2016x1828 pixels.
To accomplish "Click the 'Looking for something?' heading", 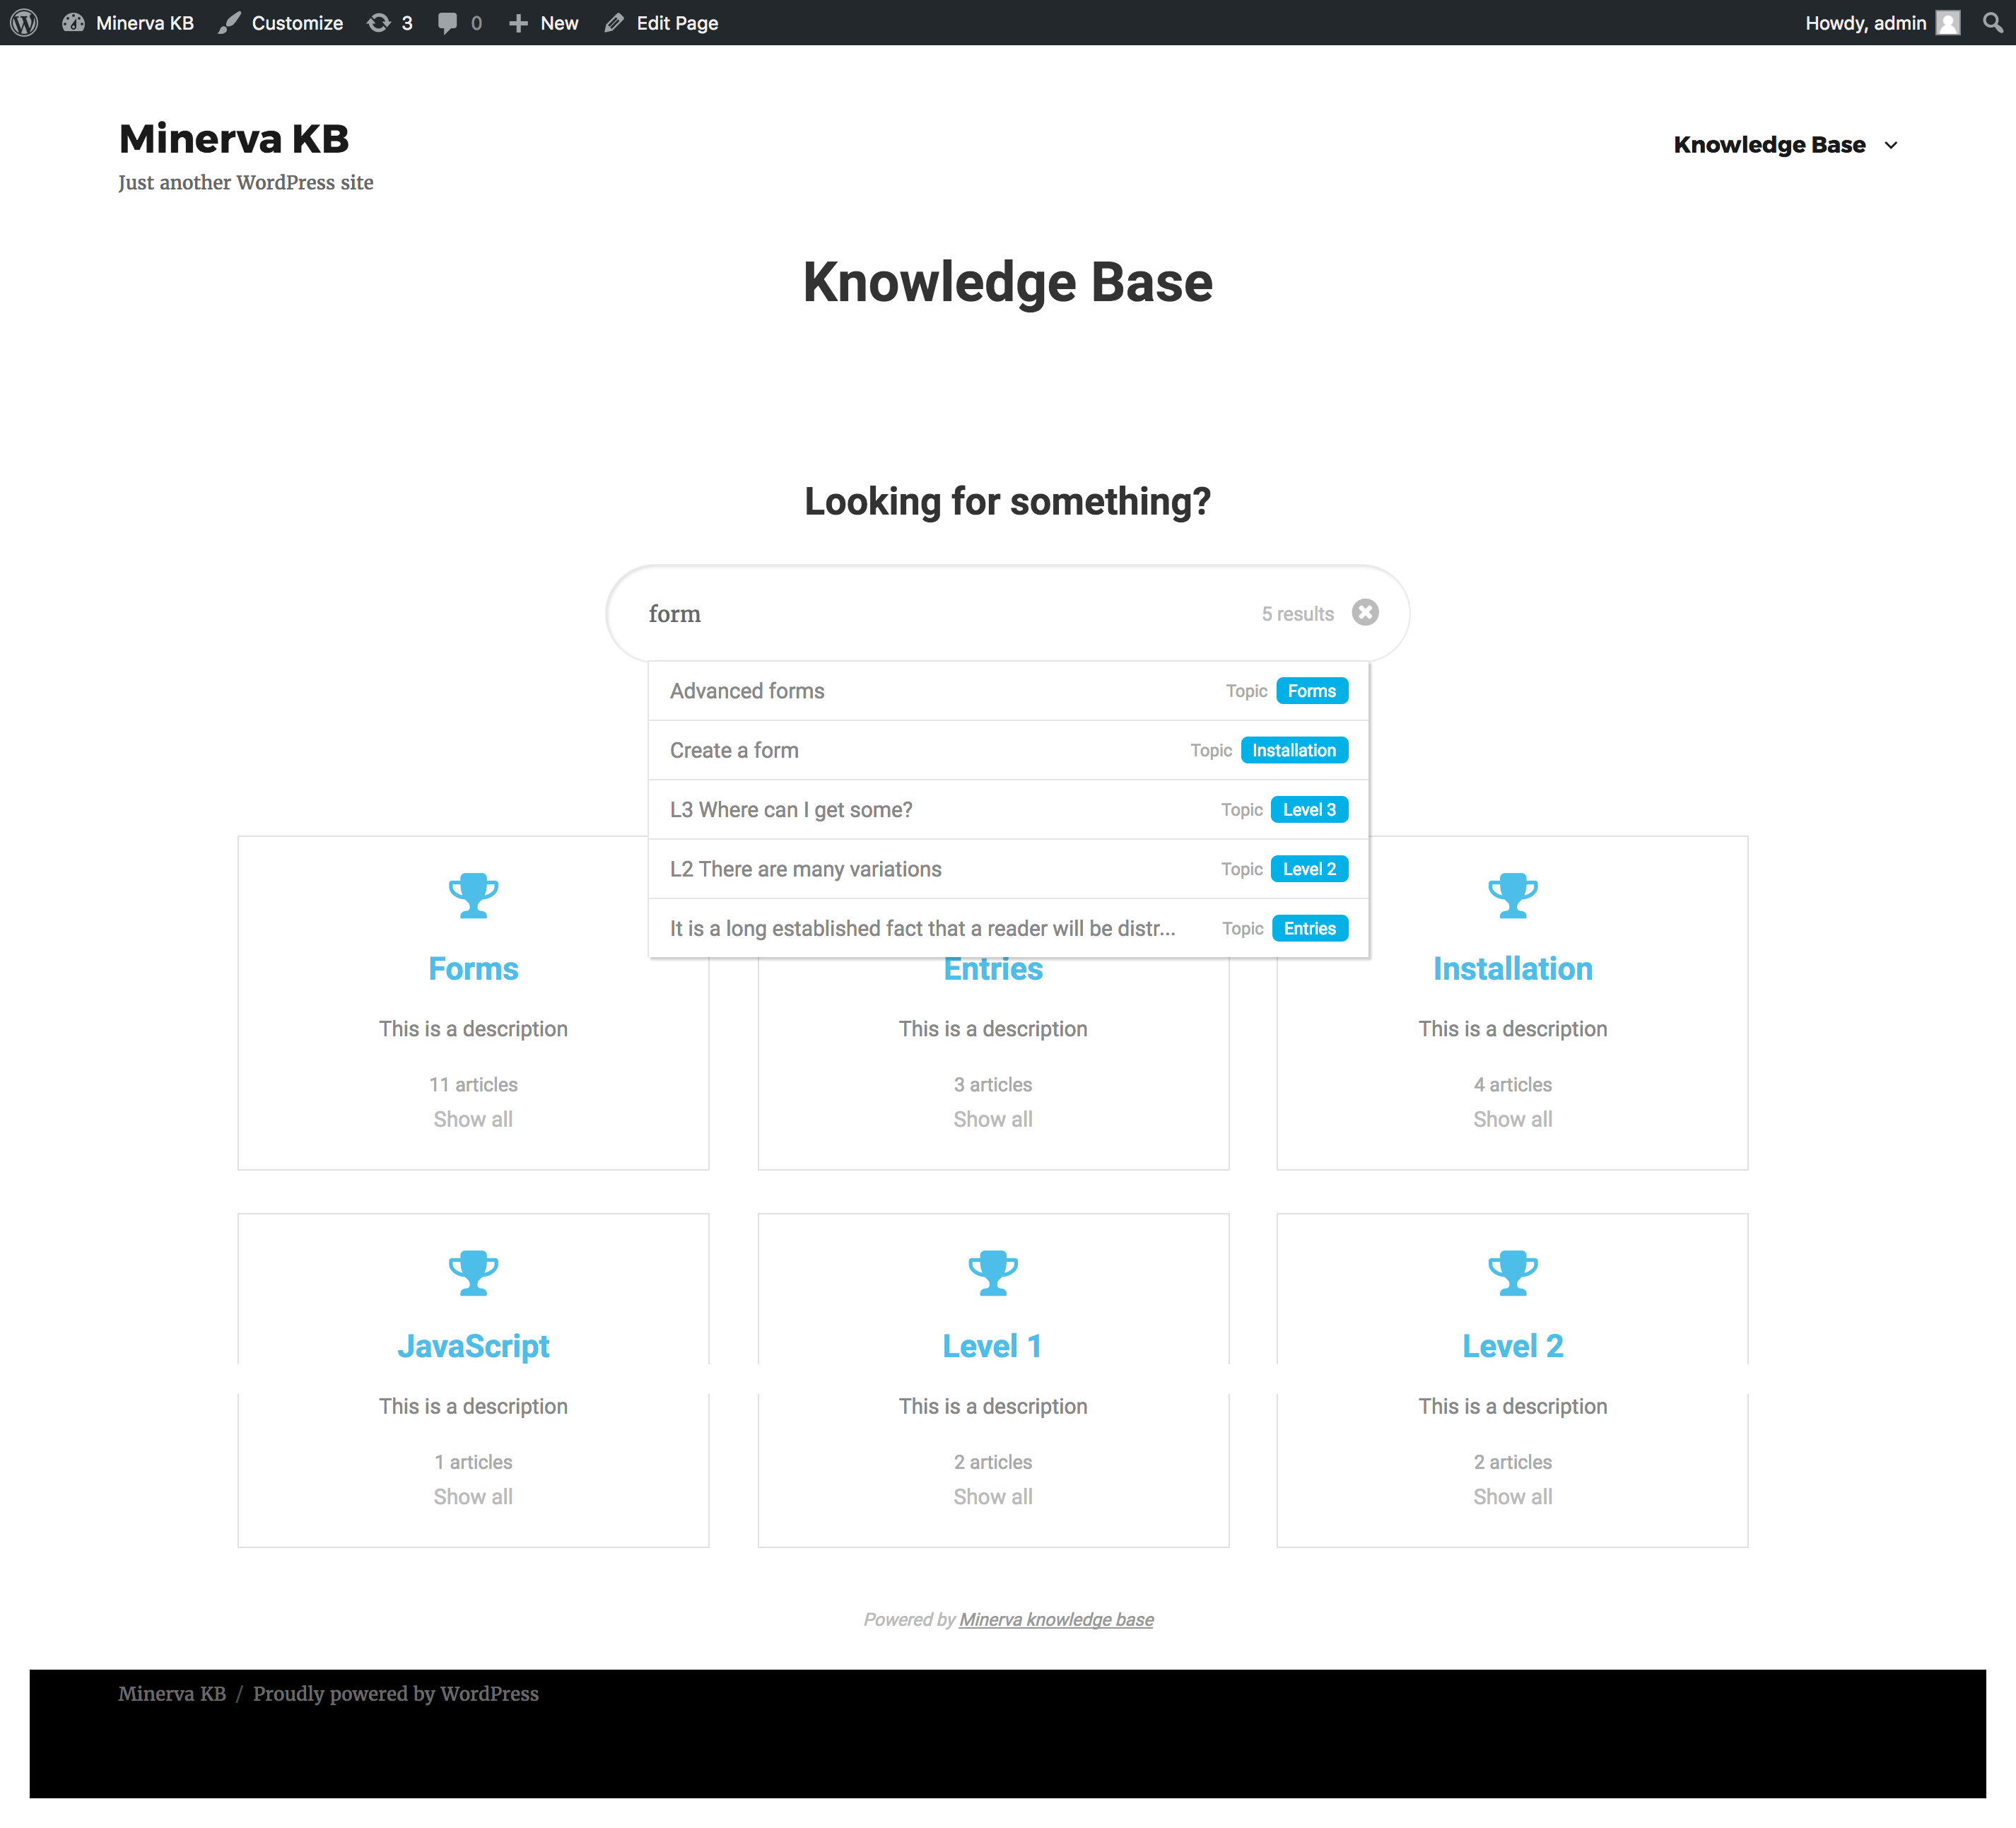I will click(1008, 501).
